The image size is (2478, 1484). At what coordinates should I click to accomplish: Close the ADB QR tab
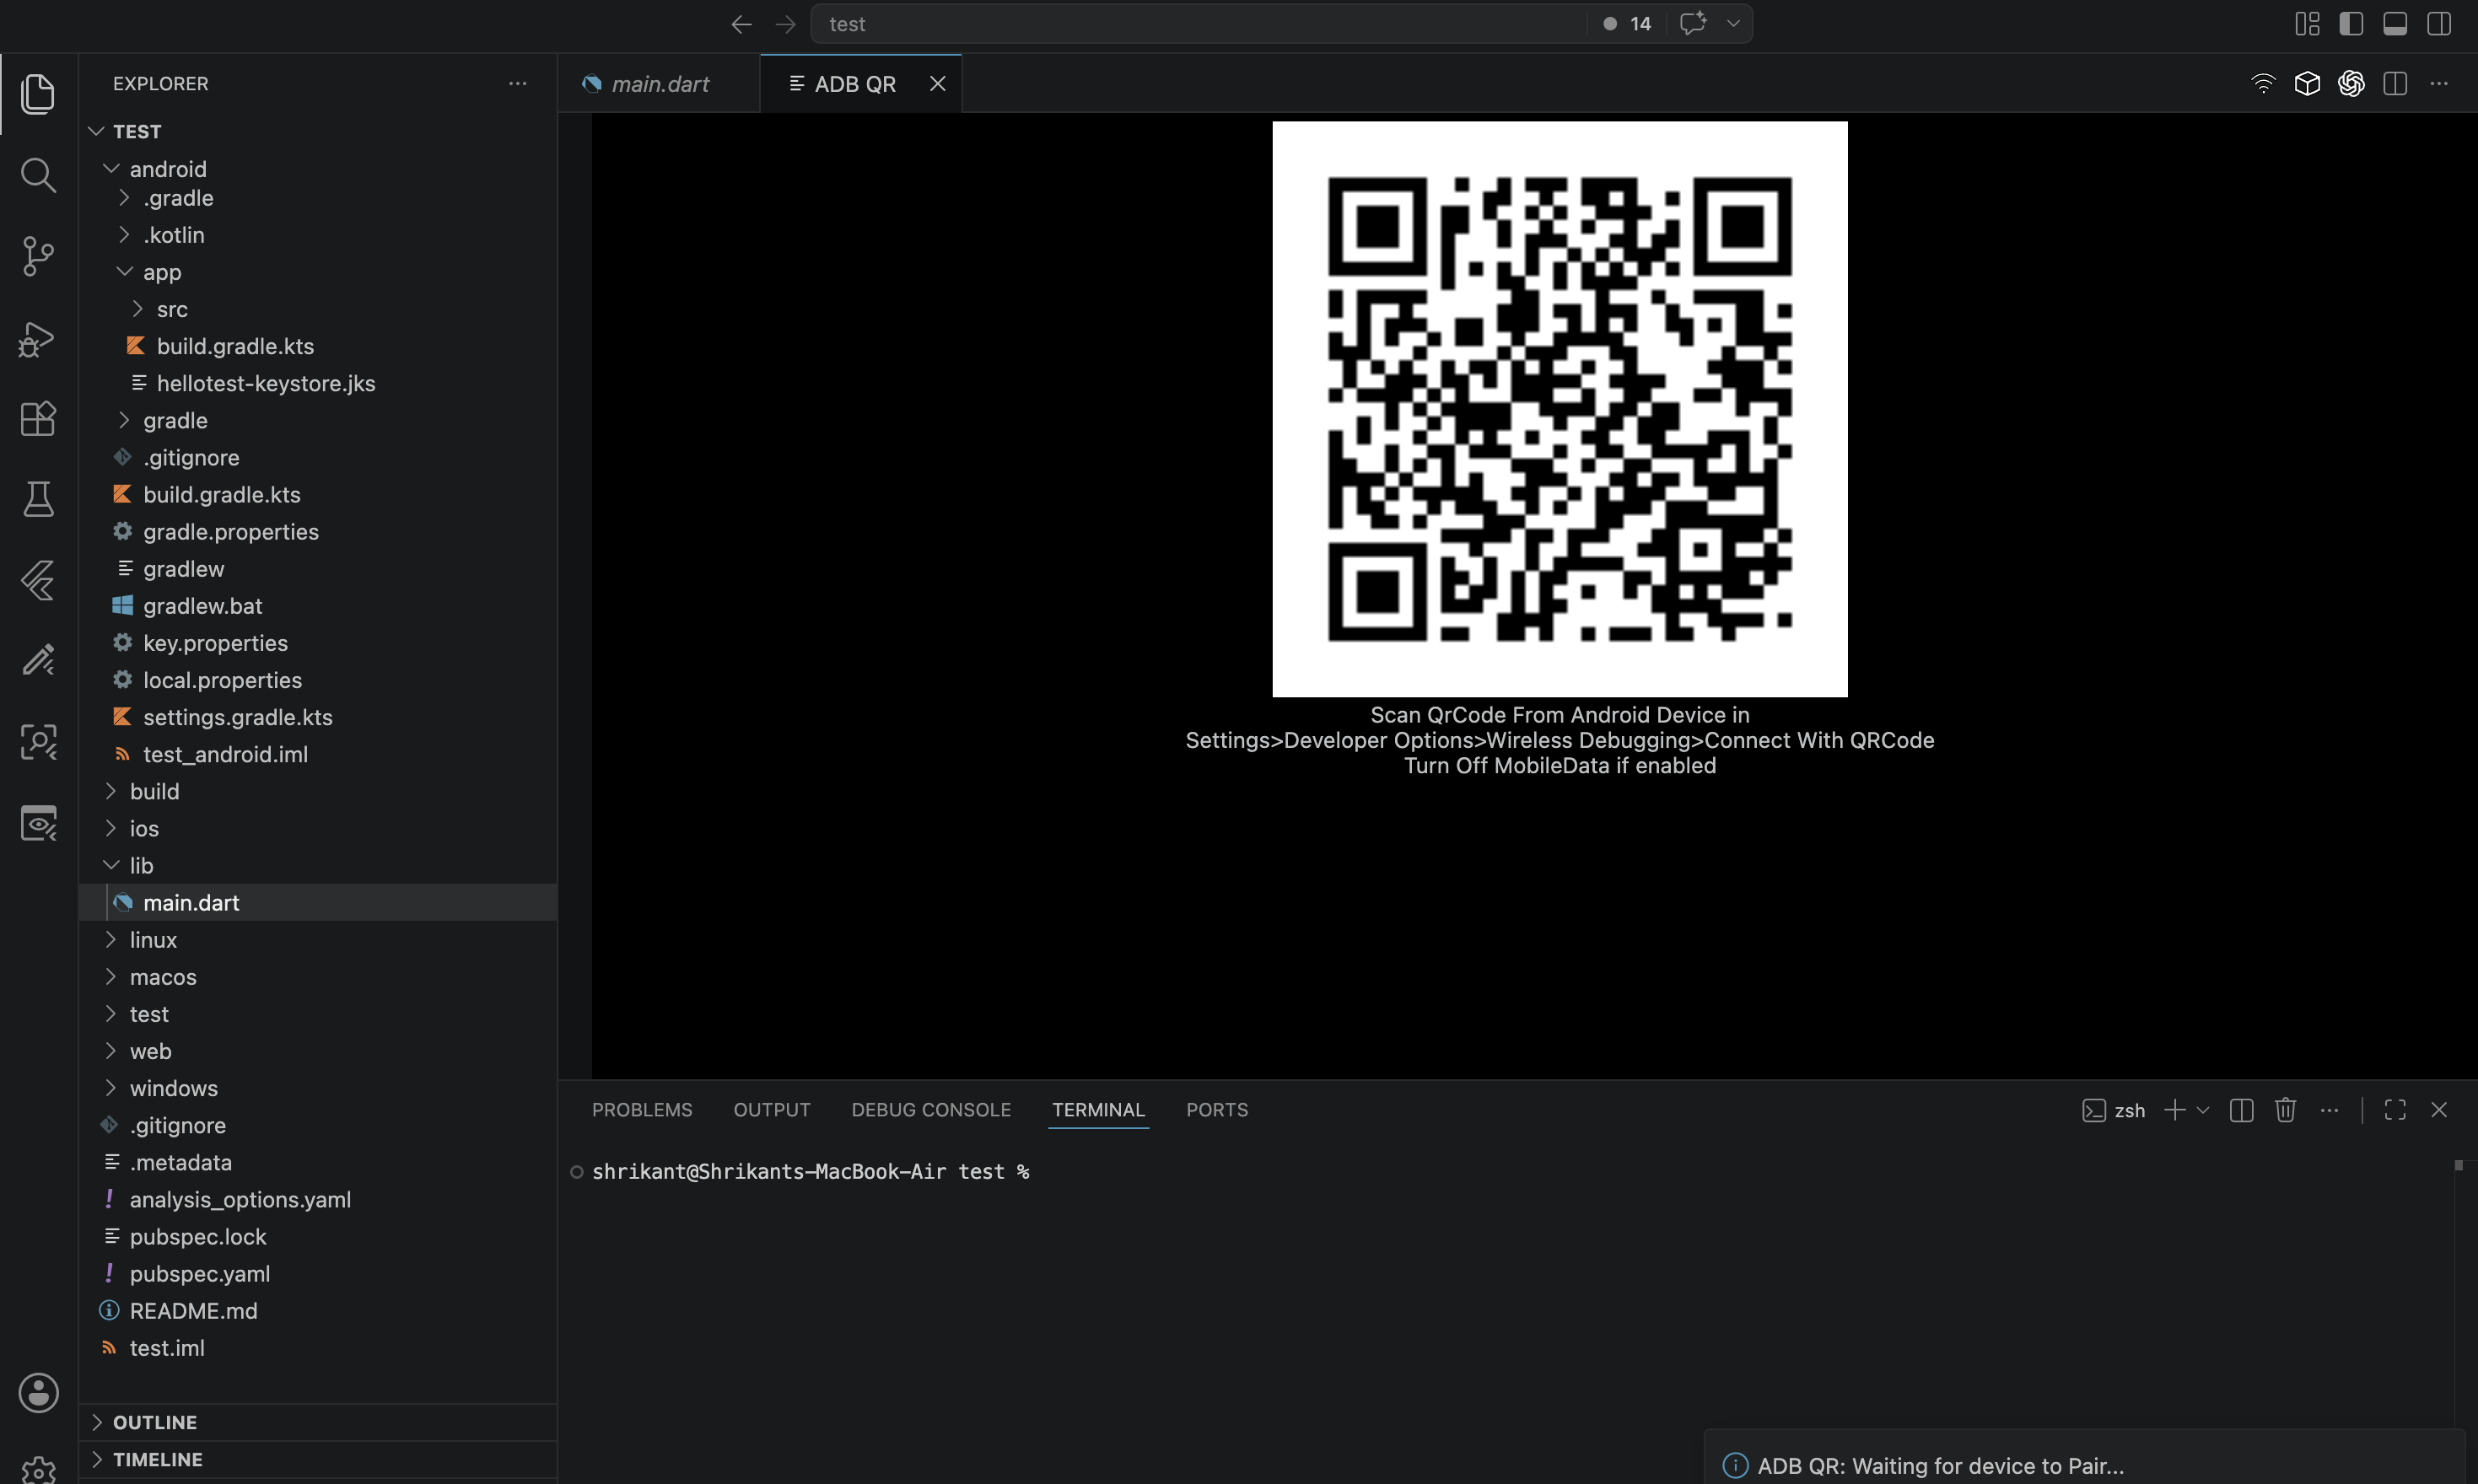click(937, 84)
